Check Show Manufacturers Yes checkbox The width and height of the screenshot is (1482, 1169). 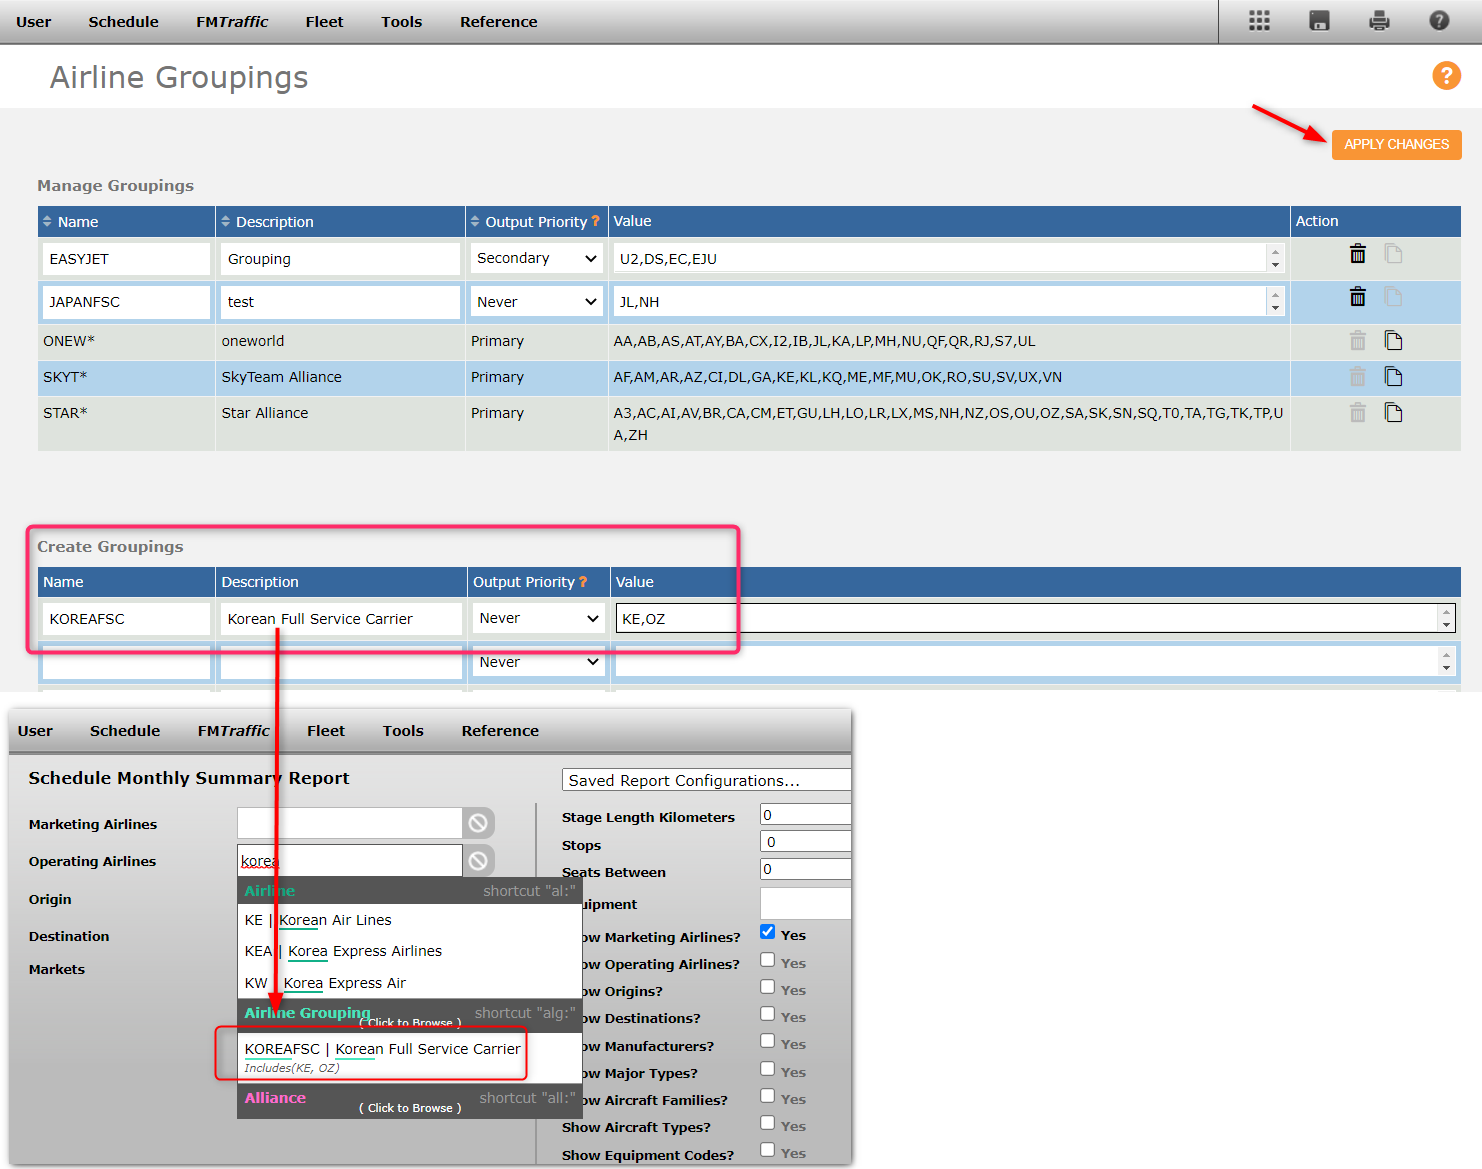coord(767,1041)
